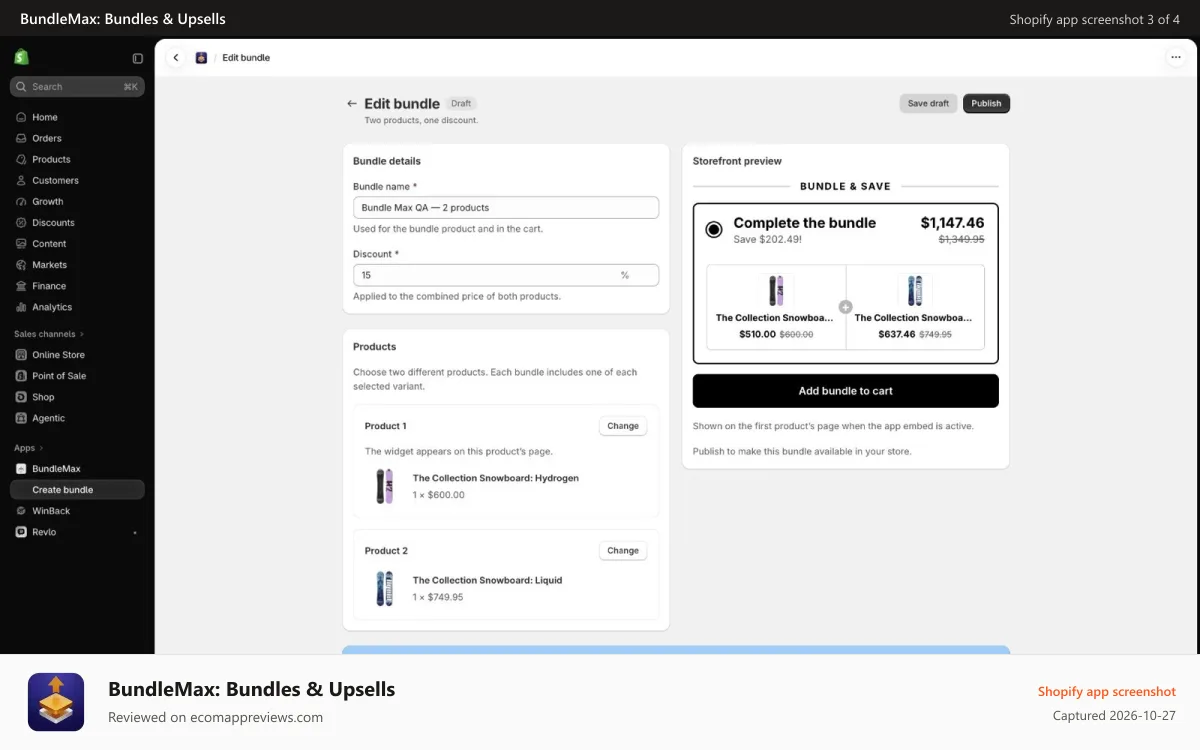Click the WinBack app icon
Screen dimensions: 1200x750
click(21, 510)
